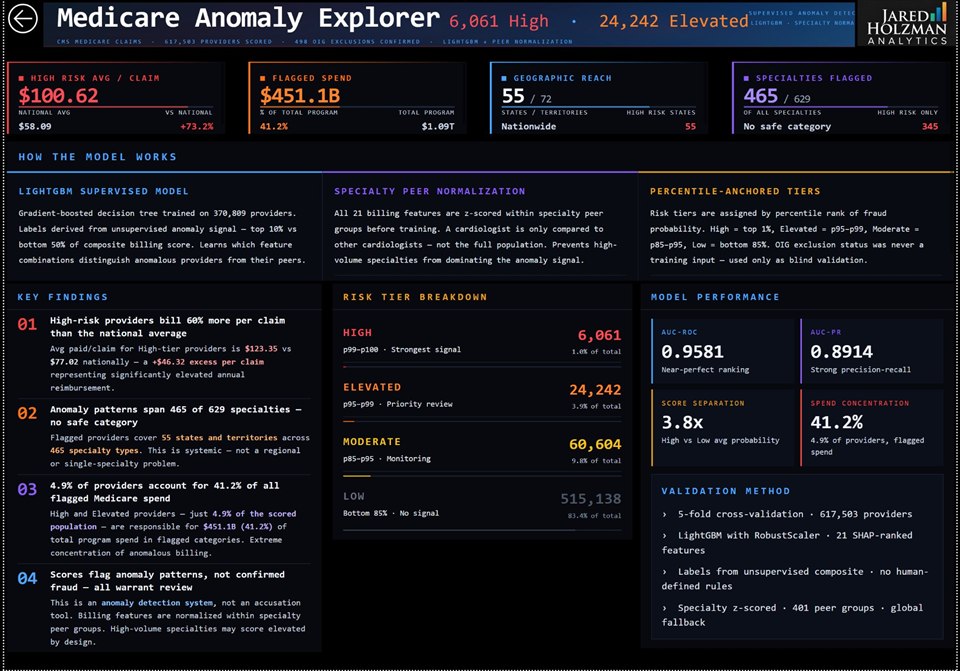The width and height of the screenshot is (960, 671).
Task: Click the LightGBM Supervised Model heading
Action: tap(103, 191)
